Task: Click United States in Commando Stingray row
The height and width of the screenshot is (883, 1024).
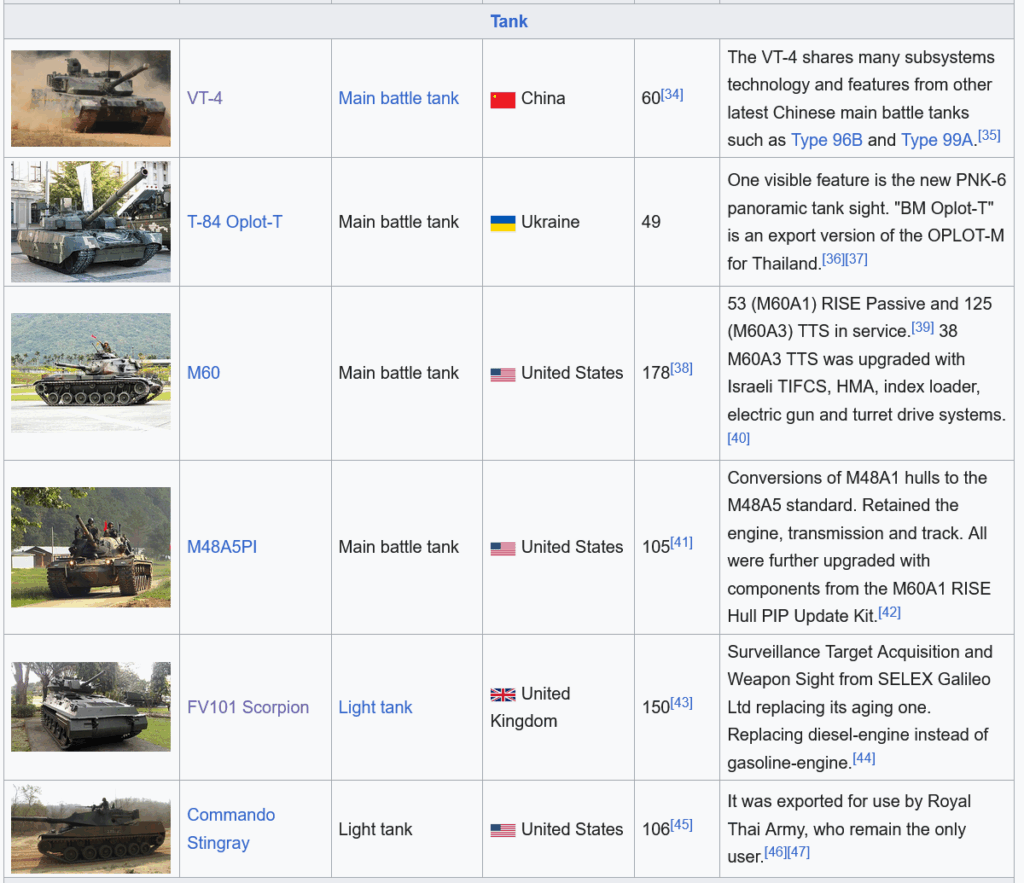Action: point(572,829)
